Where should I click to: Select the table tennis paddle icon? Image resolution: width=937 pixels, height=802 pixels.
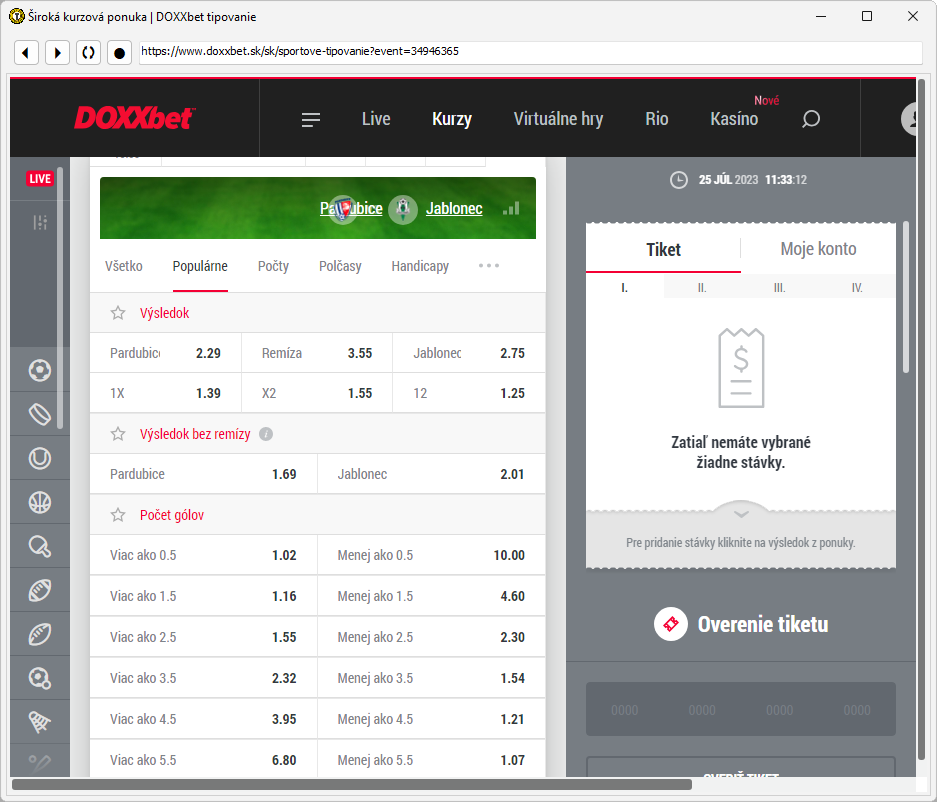(40, 546)
